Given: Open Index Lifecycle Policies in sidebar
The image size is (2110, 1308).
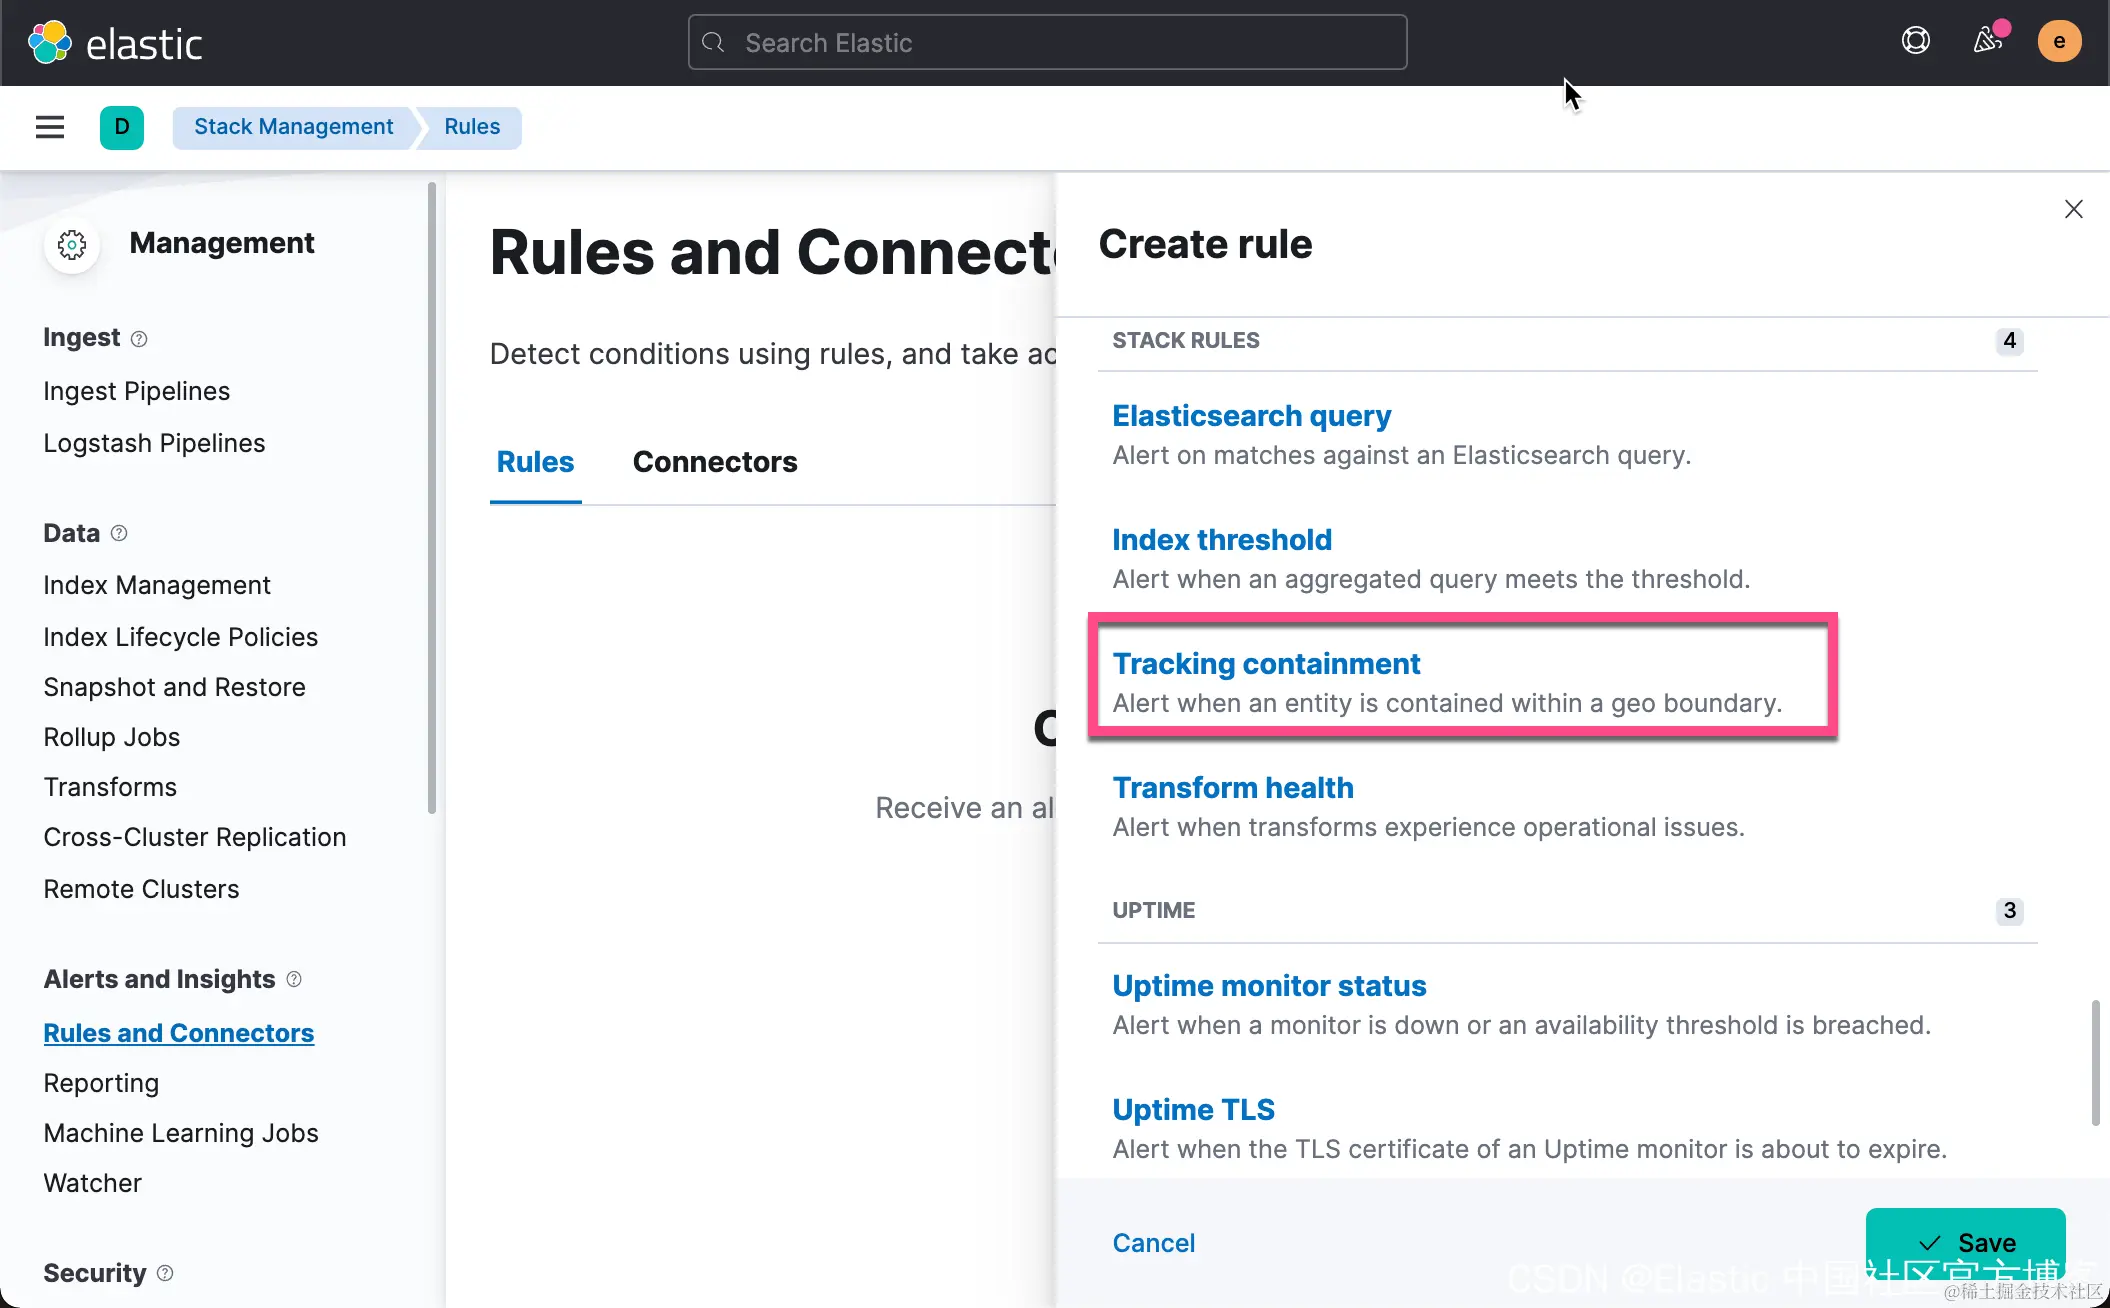Looking at the screenshot, I should pyautogui.click(x=180, y=637).
